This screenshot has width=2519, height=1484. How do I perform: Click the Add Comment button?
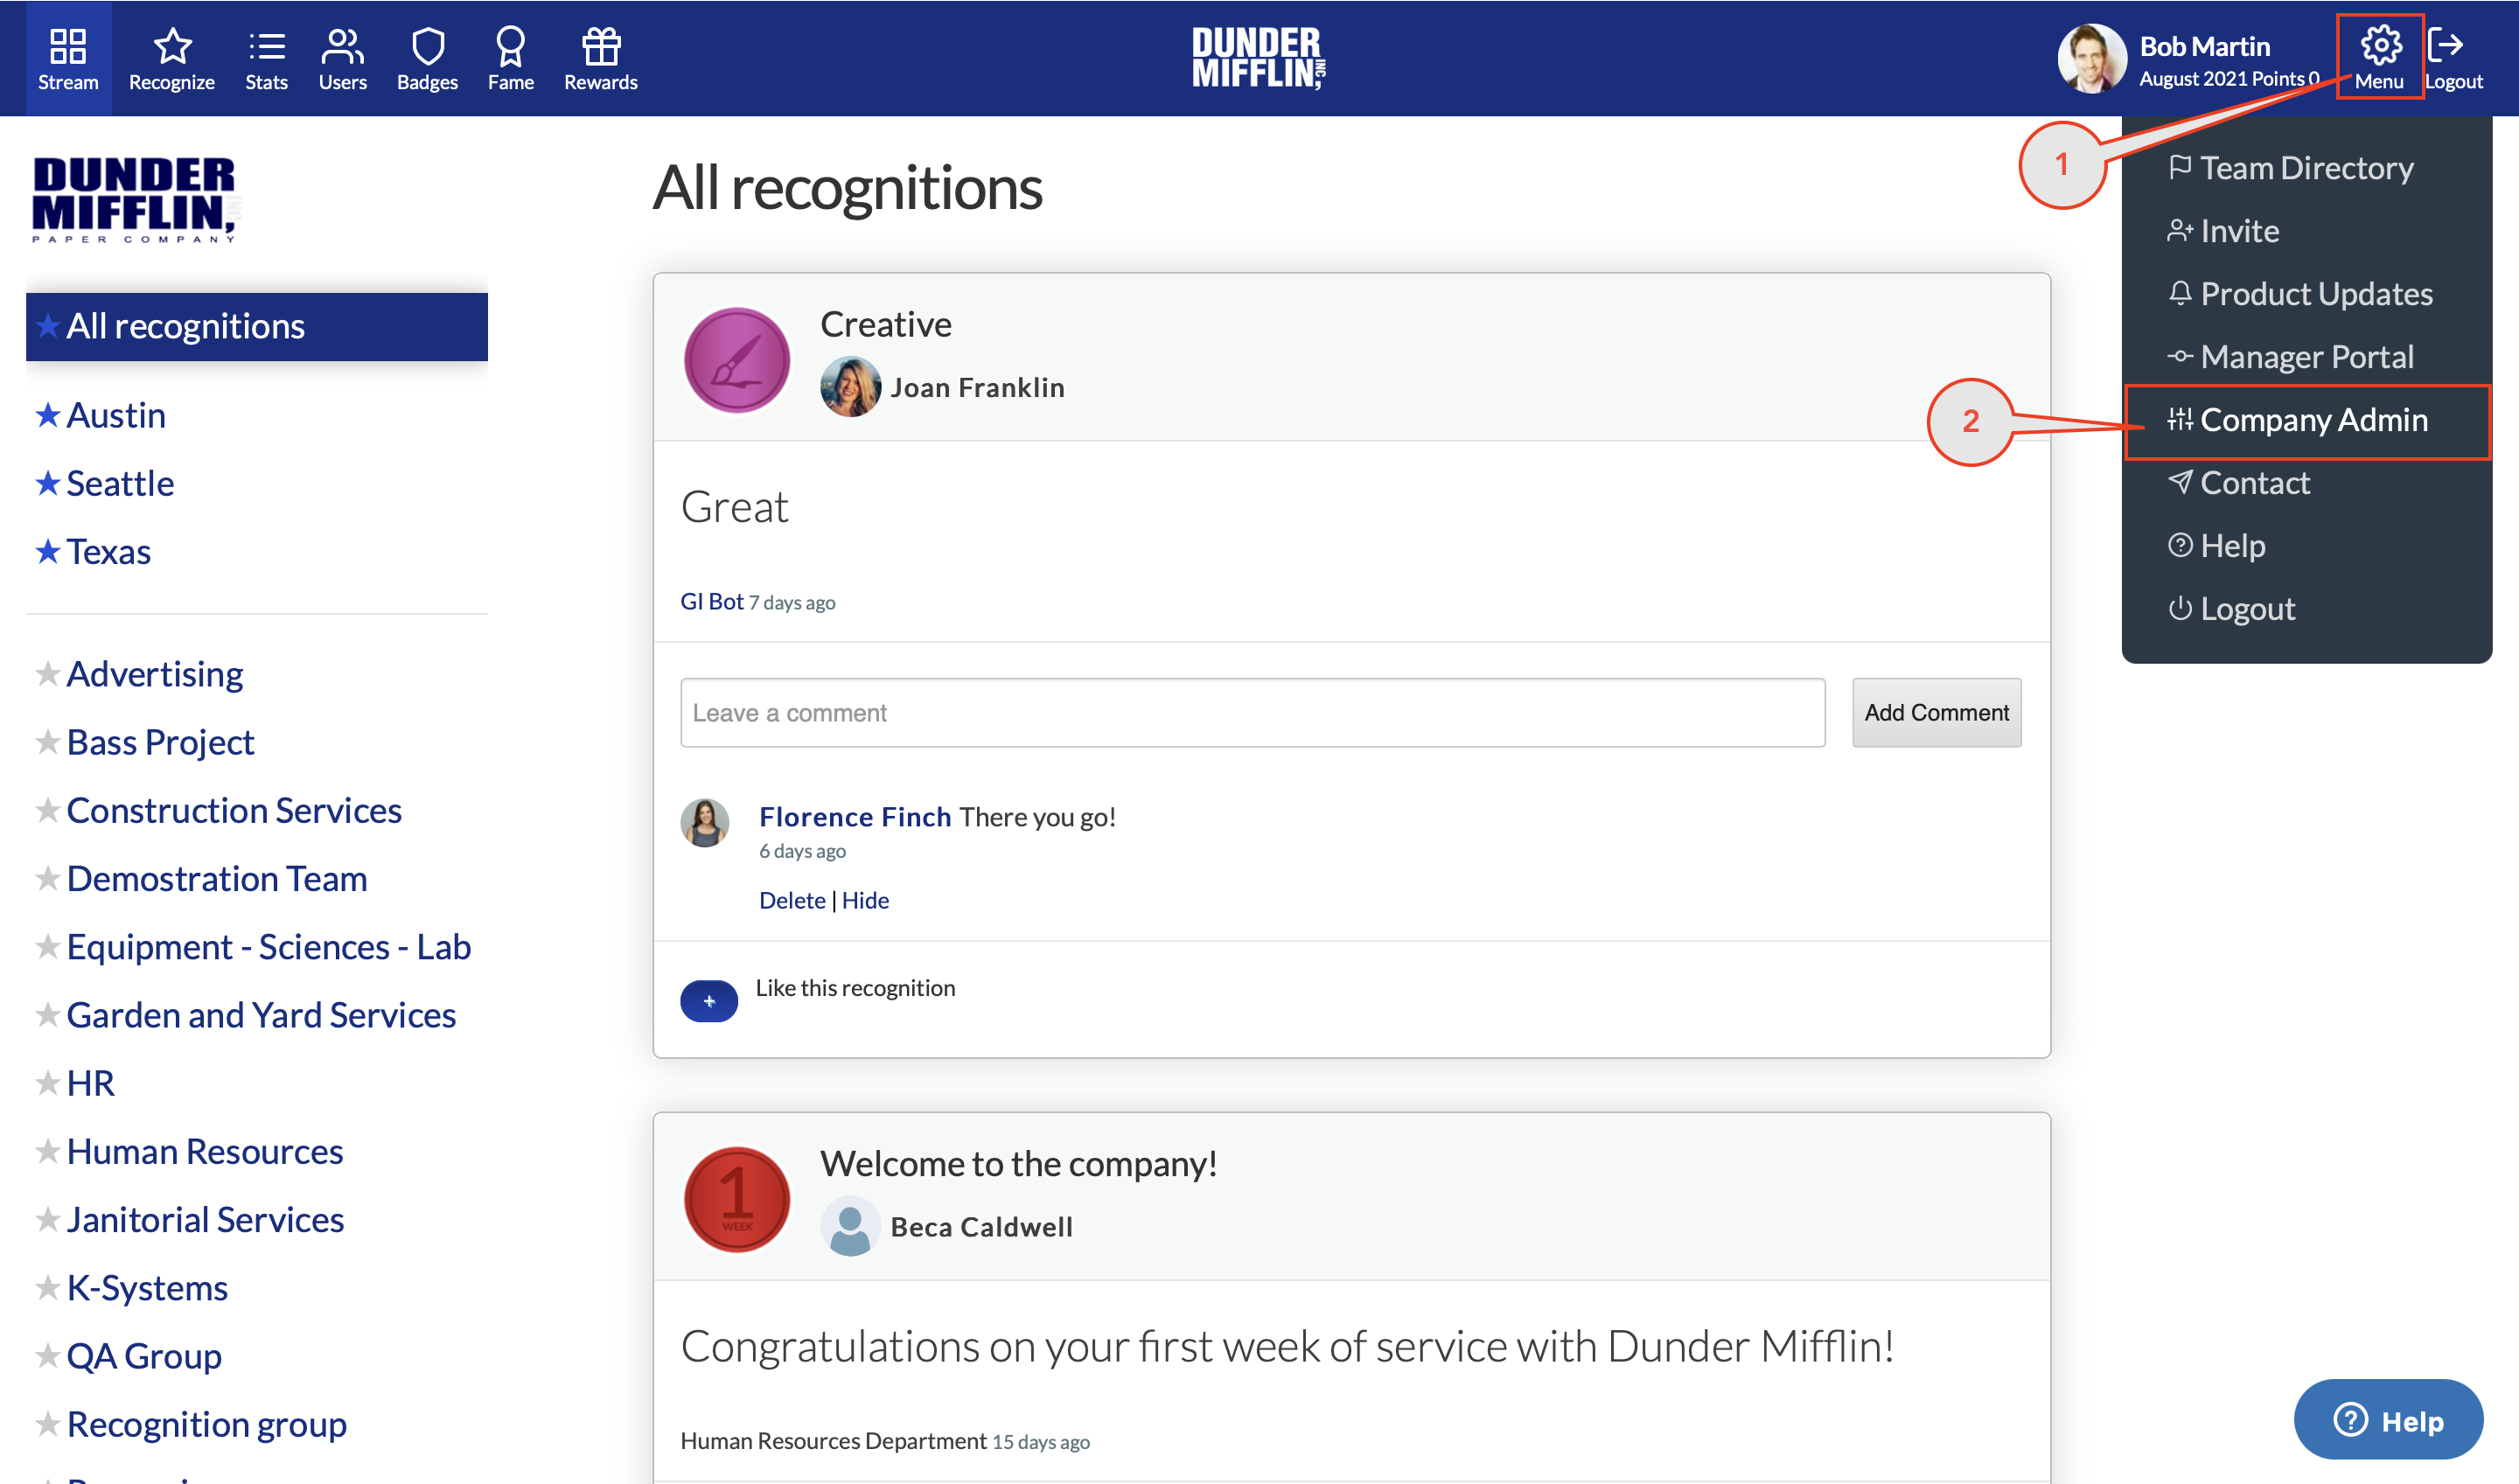tap(1935, 712)
